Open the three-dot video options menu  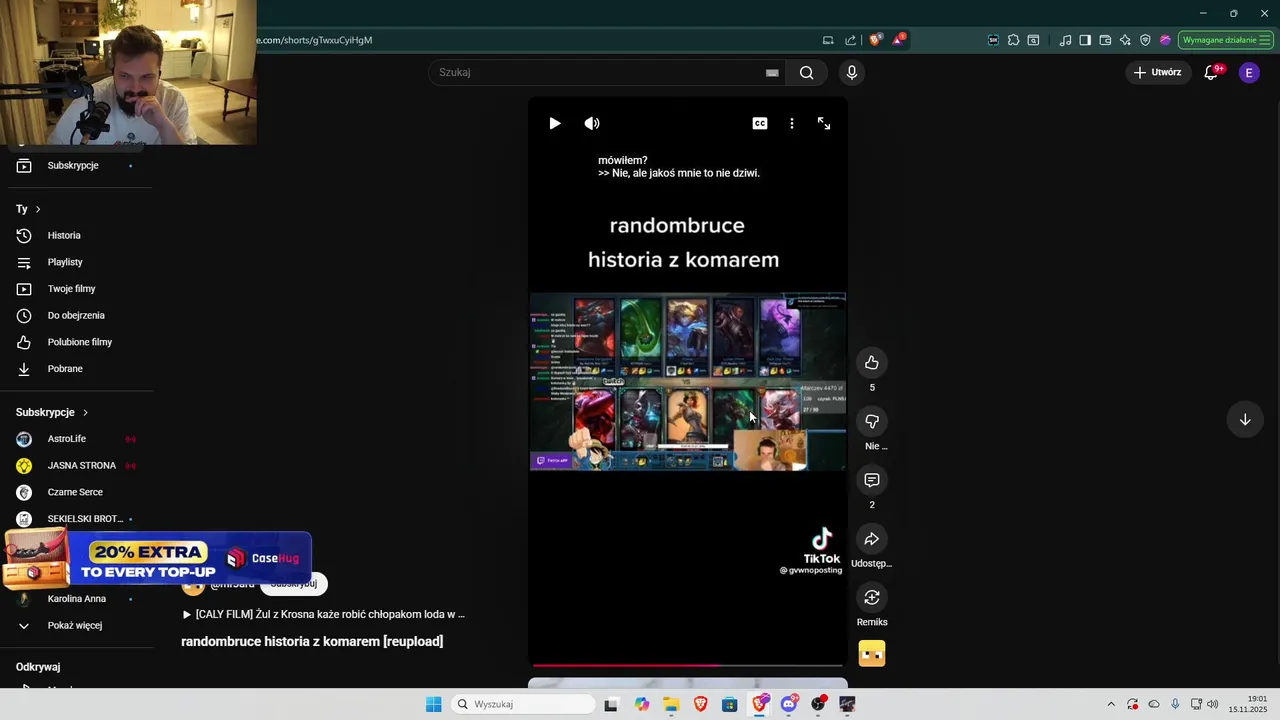tap(792, 123)
